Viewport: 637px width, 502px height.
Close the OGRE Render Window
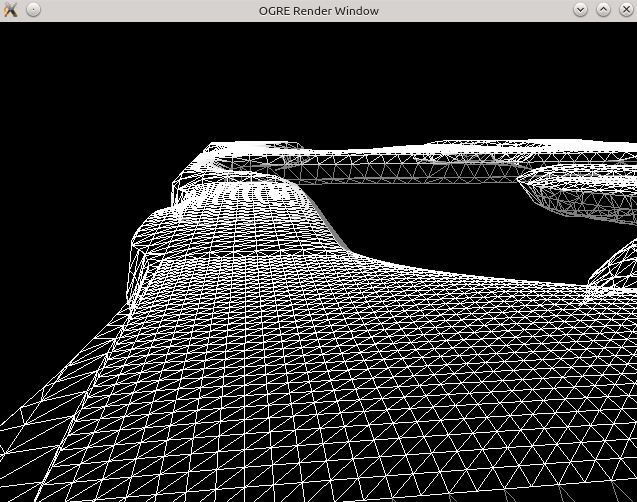(x=626, y=10)
